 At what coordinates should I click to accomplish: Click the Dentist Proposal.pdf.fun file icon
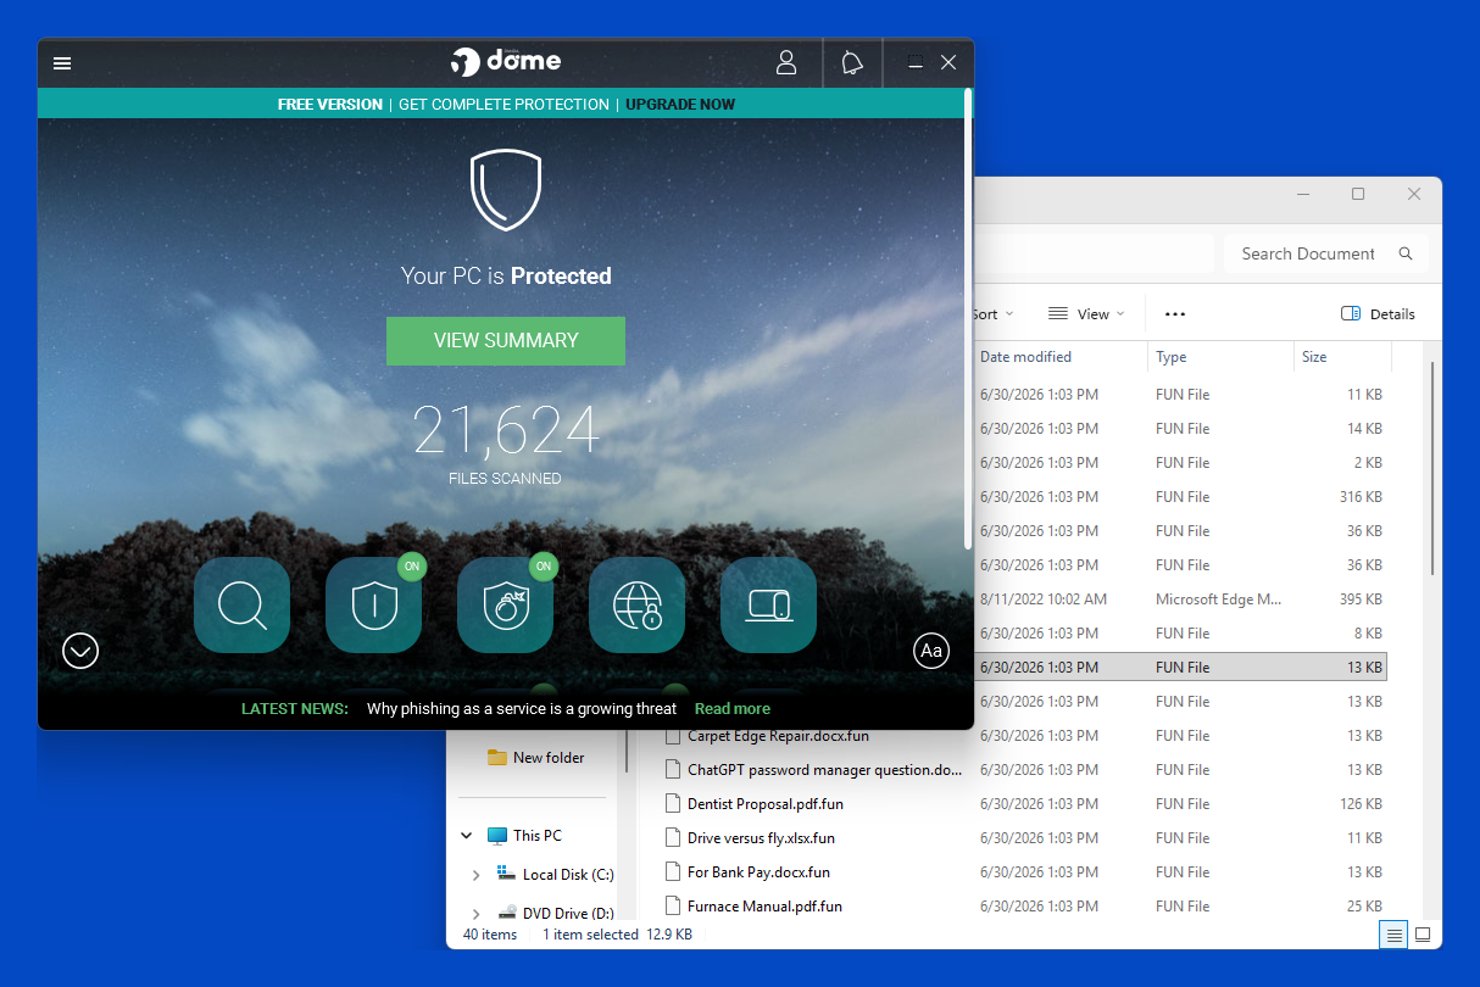point(674,804)
